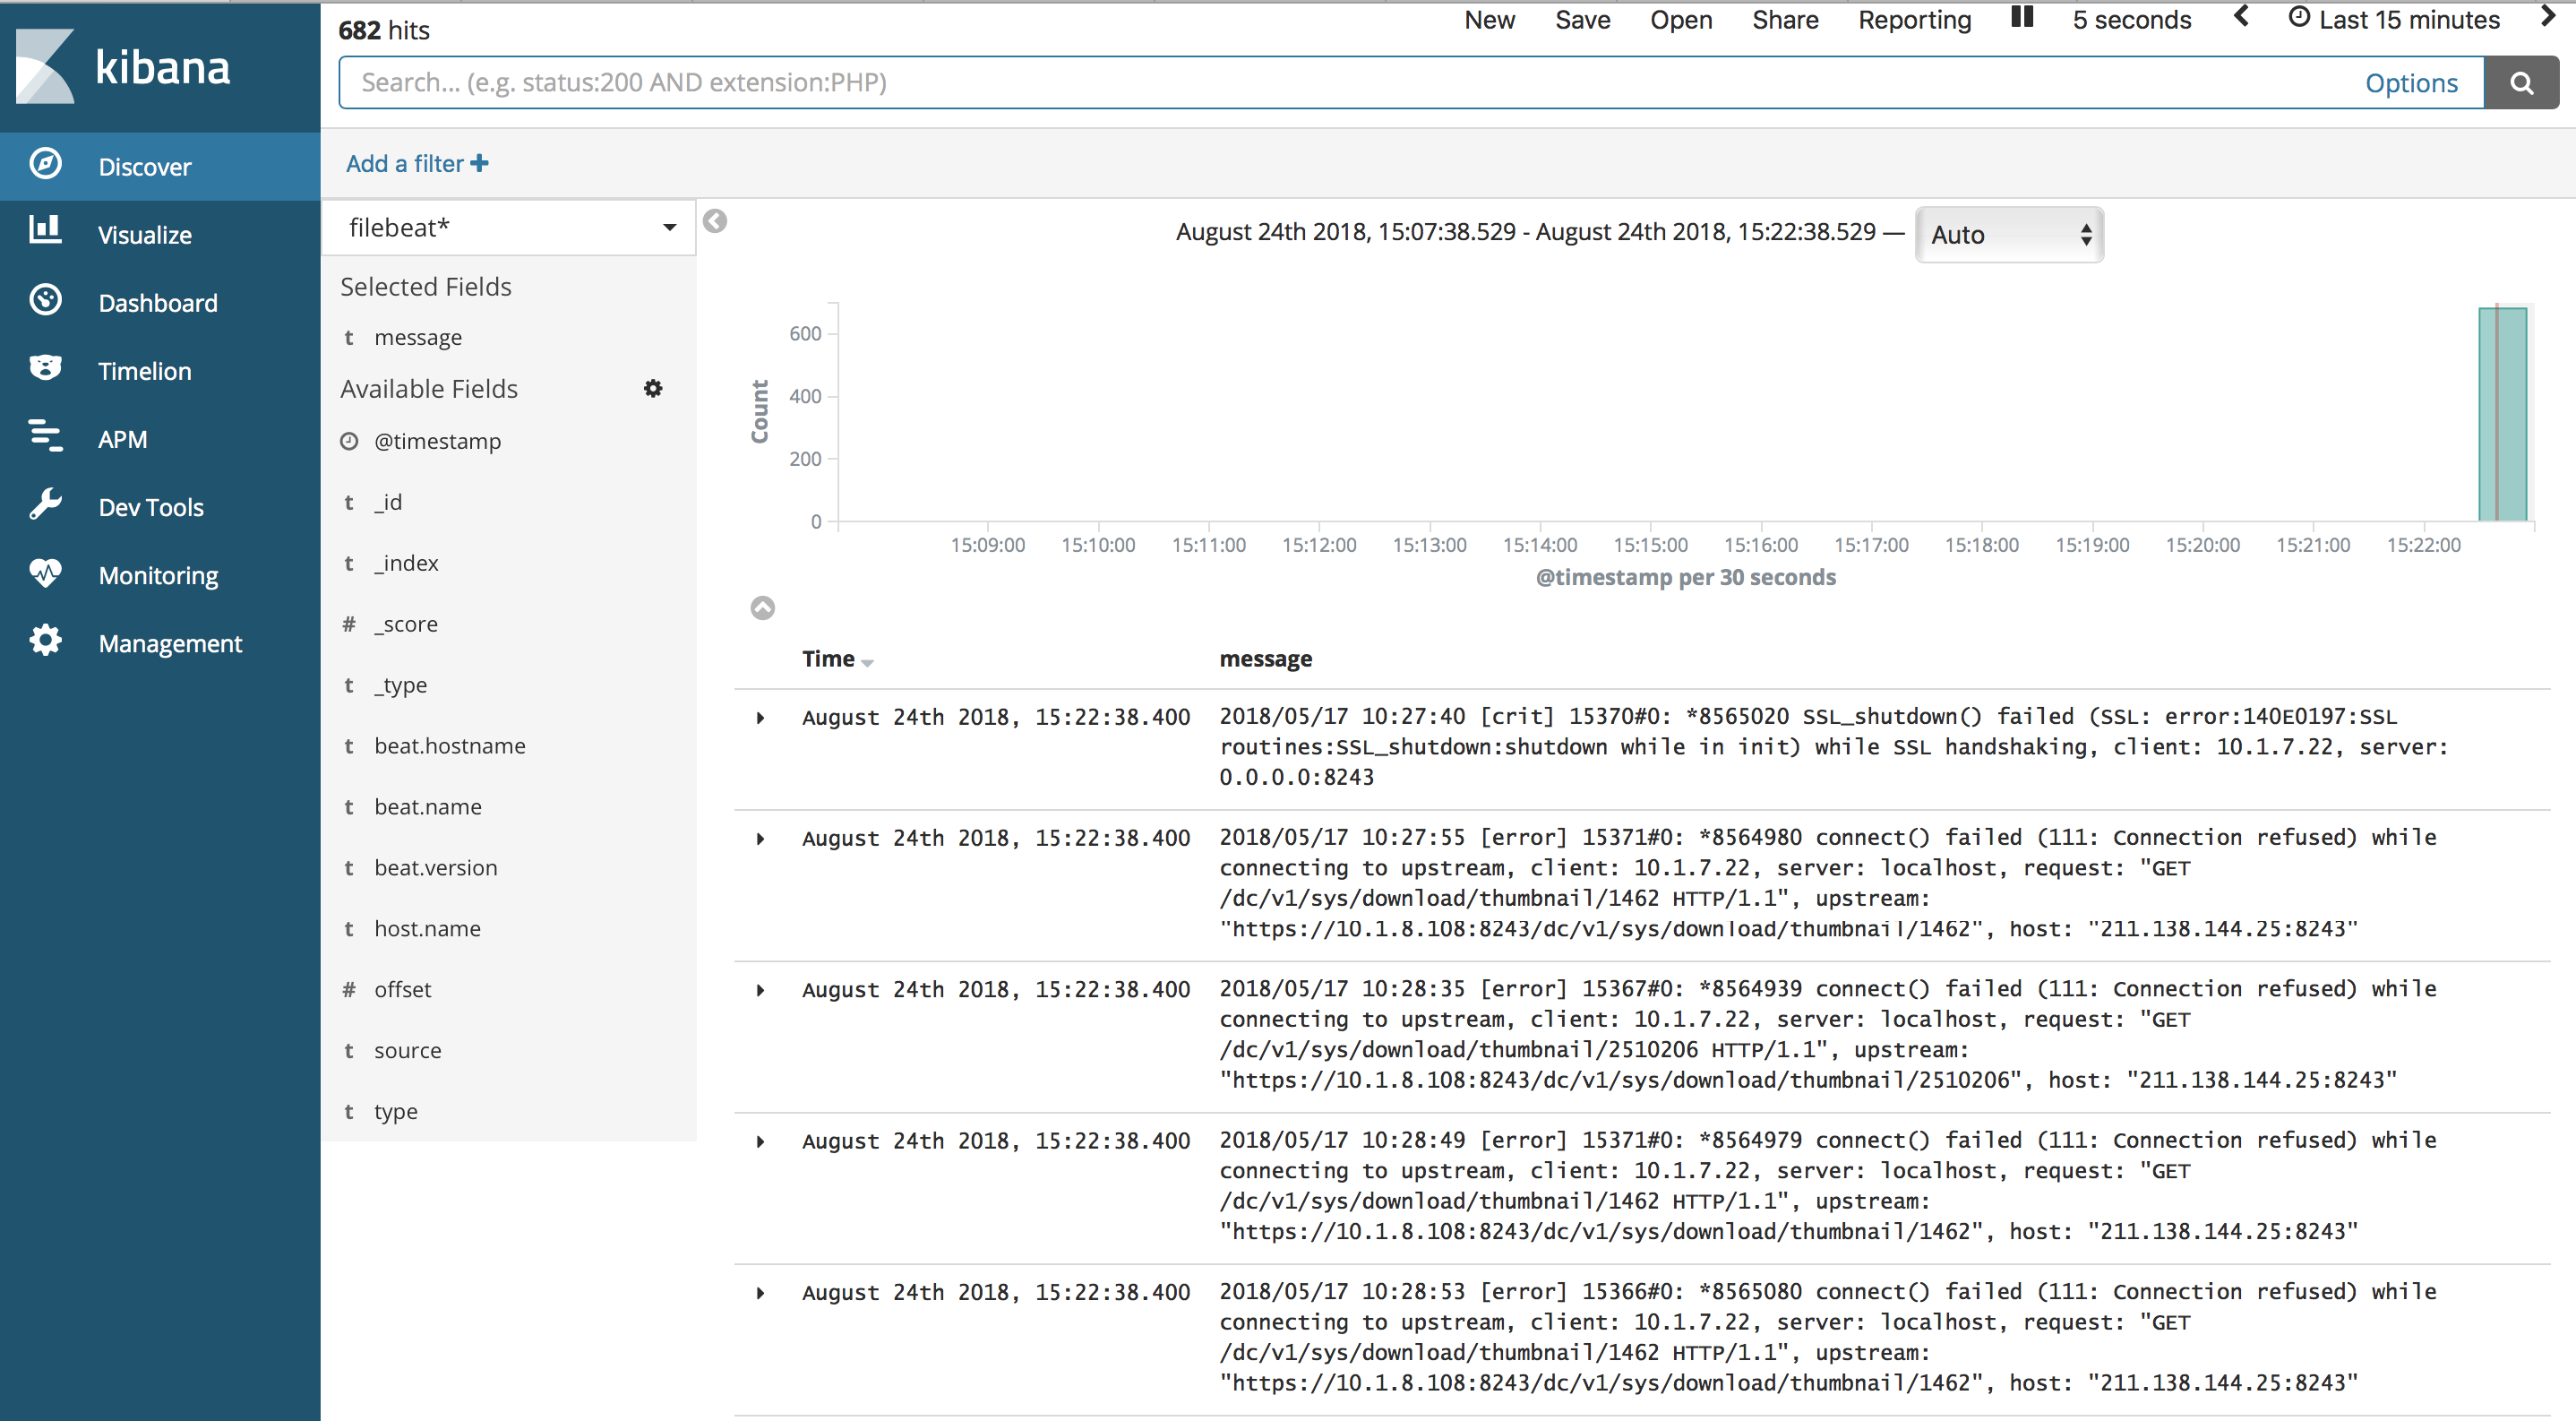2576x1421 pixels.
Task: Expand log row with SSL_shutdown() failed
Action: [x=760, y=718]
